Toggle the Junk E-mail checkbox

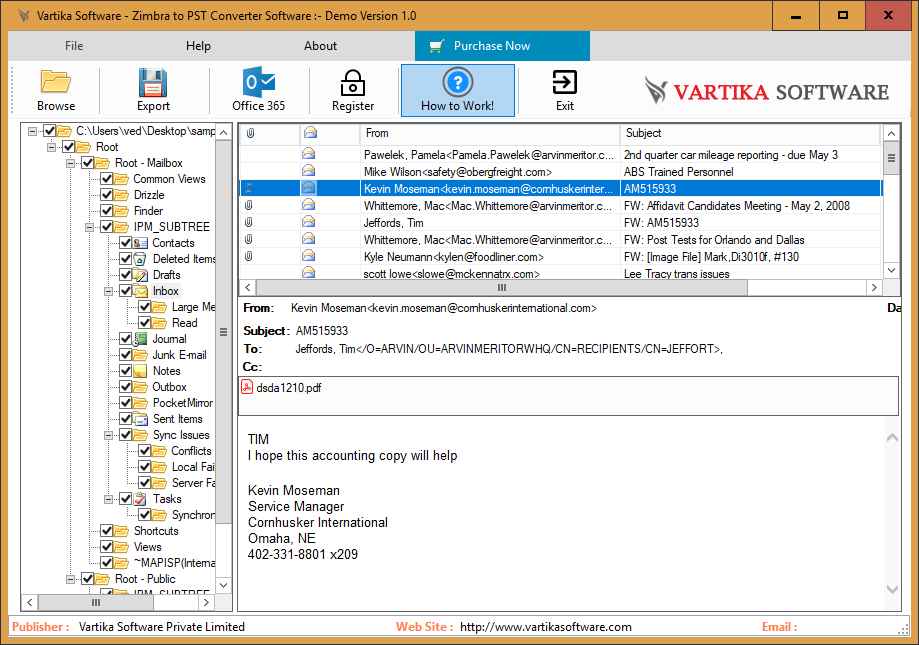coord(125,354)
